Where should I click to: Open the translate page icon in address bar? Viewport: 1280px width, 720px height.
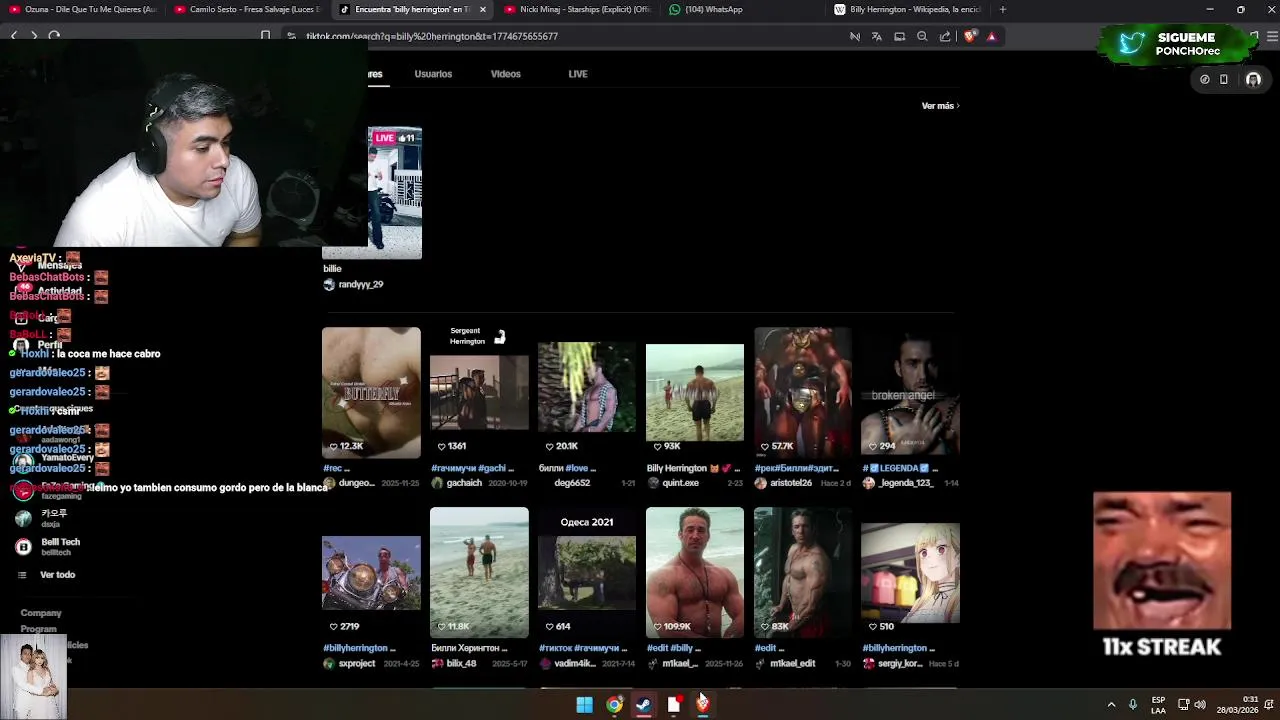877,36
